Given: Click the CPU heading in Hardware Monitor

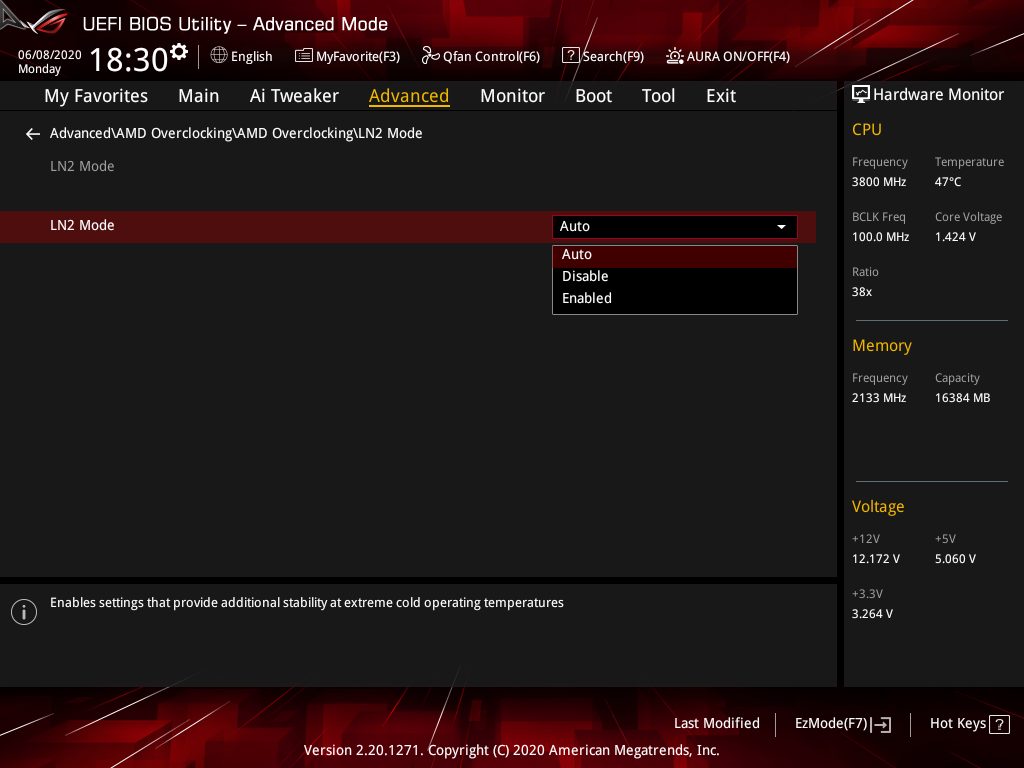Looking at the screenshot, I should (867, 129).
